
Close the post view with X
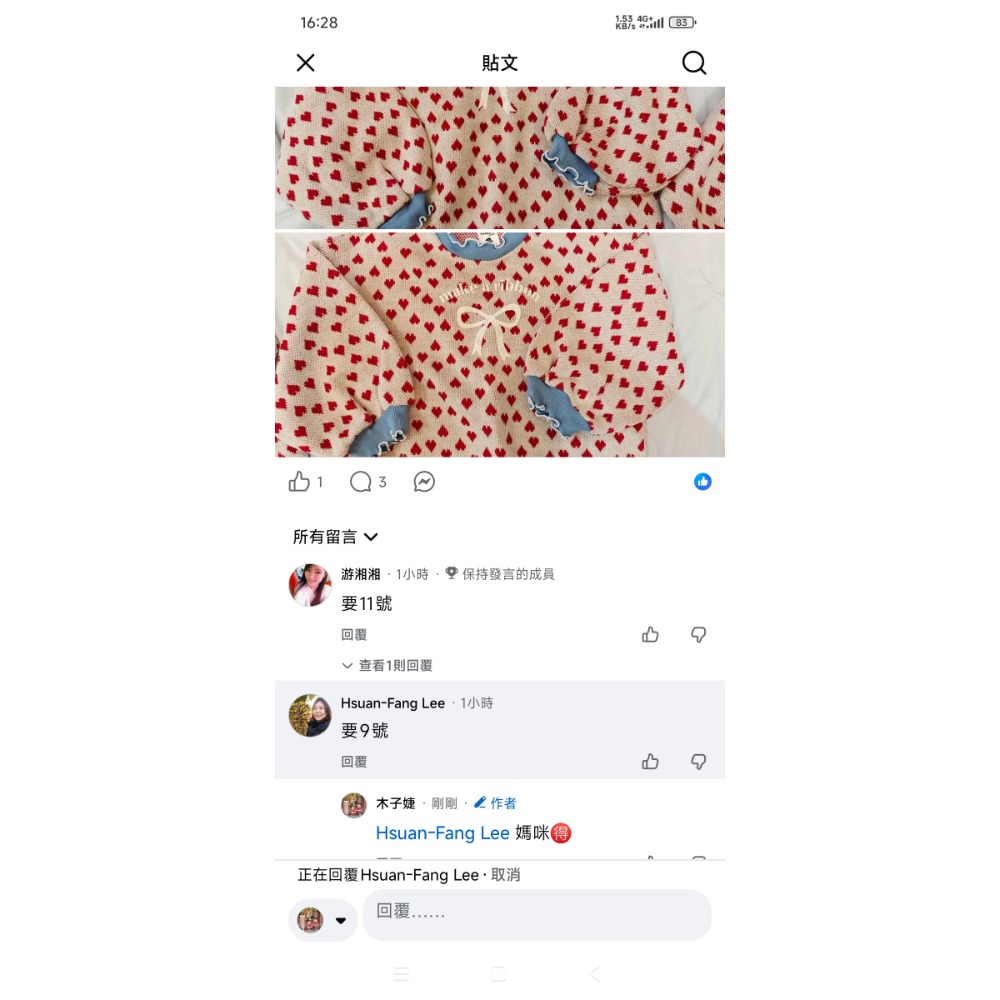(x=305, y=62)
